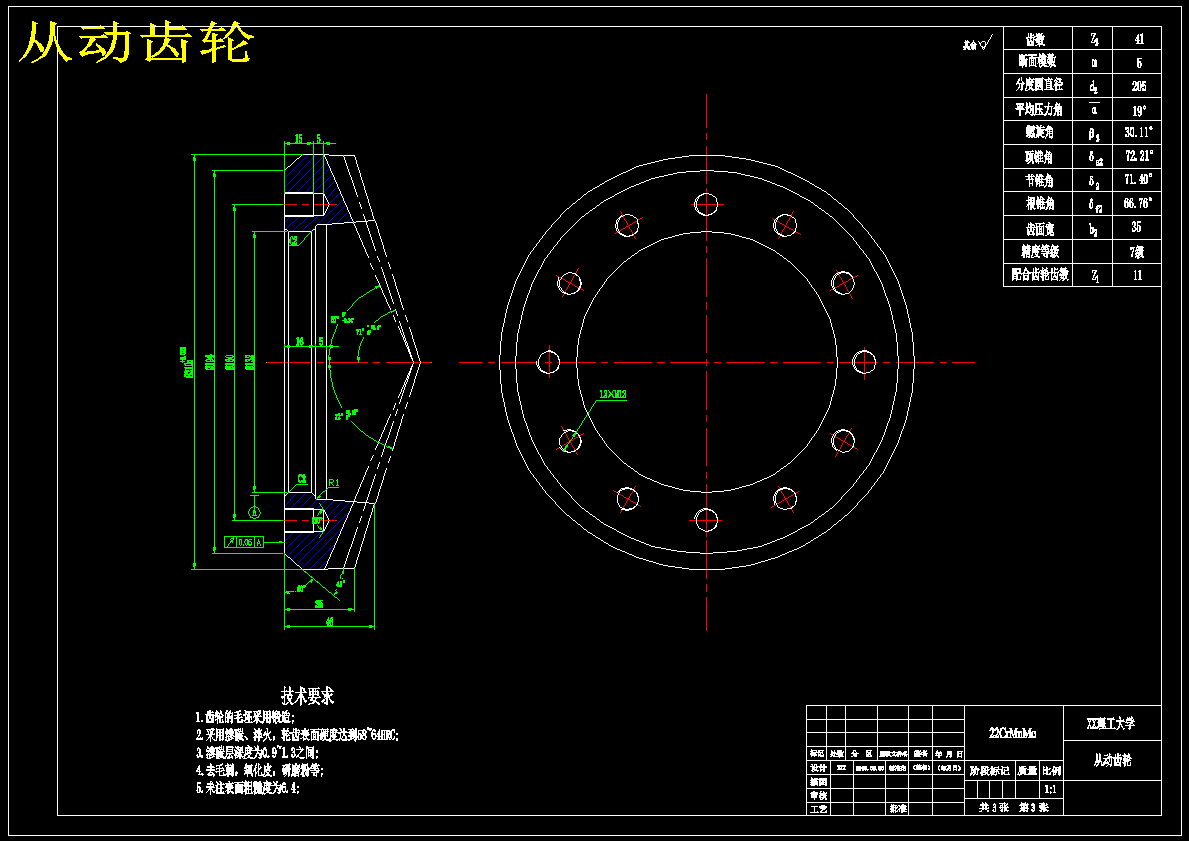Image resolution: width=1189 pixels, height=841 pixels.
Task: Click the top bolt hole in front view
Action: point(706,203)
